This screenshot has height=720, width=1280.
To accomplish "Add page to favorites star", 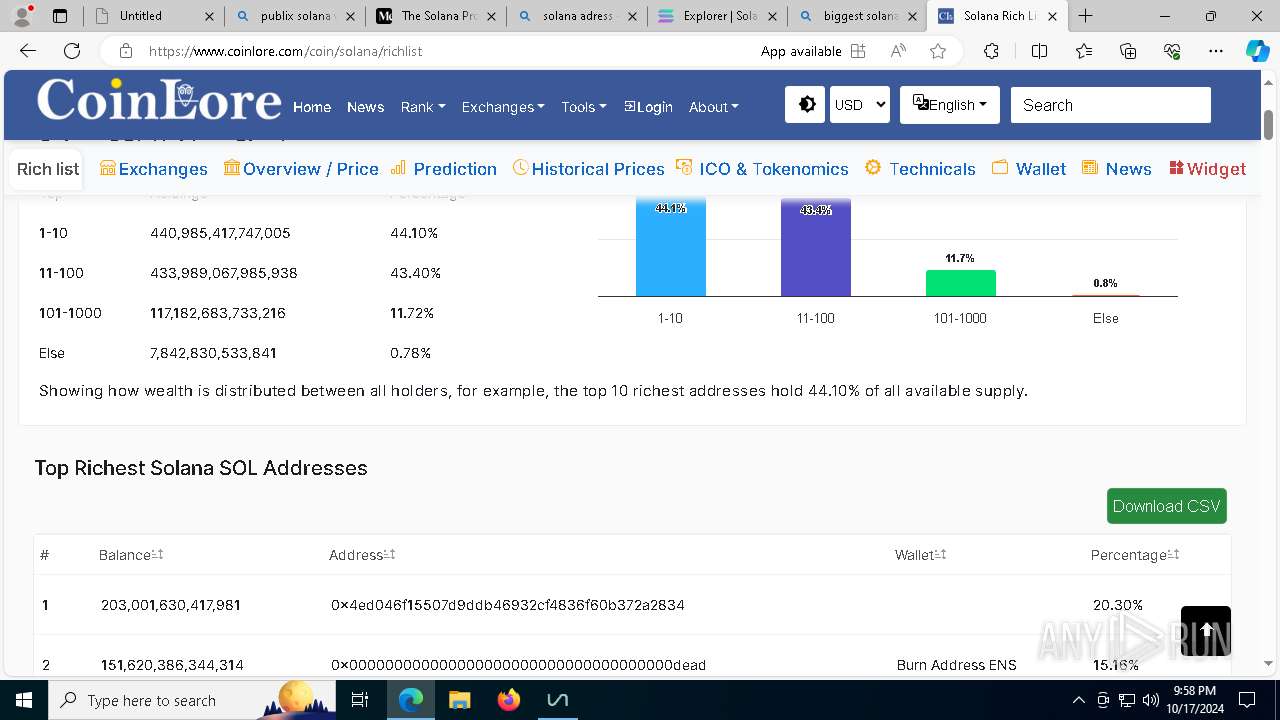I will [x=938, y=51].
